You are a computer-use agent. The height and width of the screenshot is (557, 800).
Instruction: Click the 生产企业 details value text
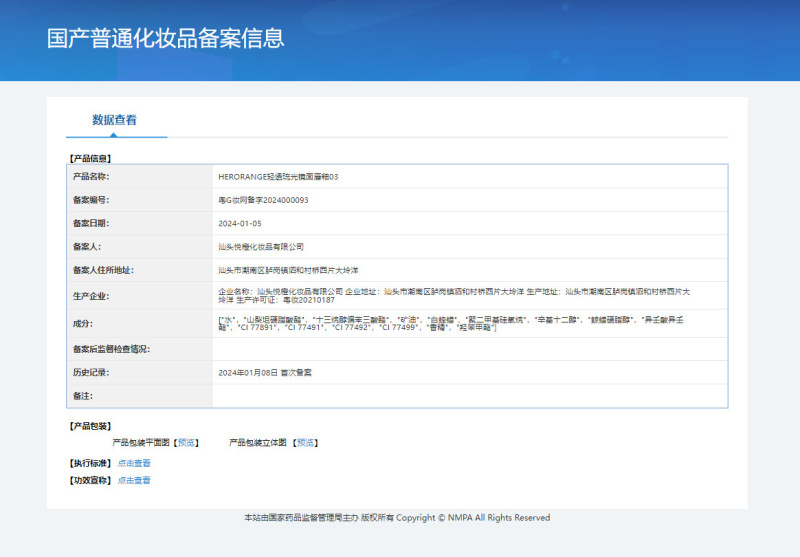454,296
